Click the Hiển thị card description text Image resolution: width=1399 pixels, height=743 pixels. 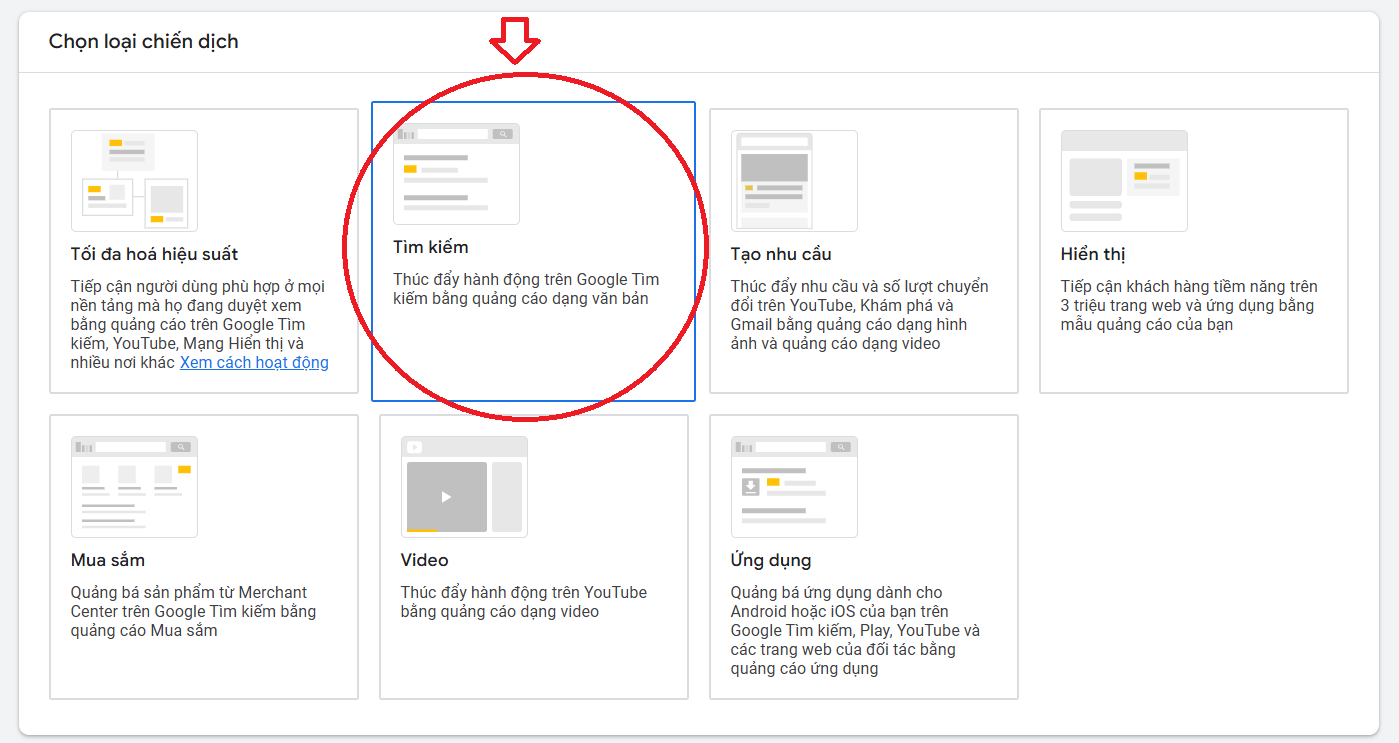point(1190,305)
